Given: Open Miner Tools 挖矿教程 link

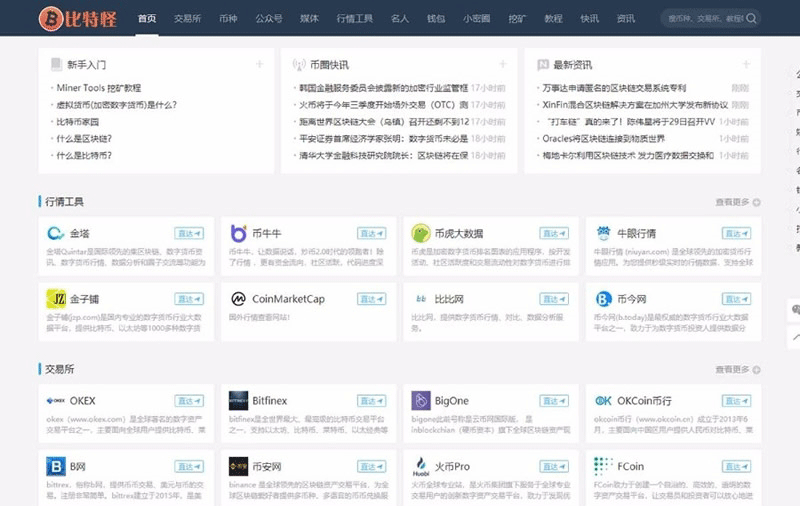Looking at the screenshot, I should (98, 88).
